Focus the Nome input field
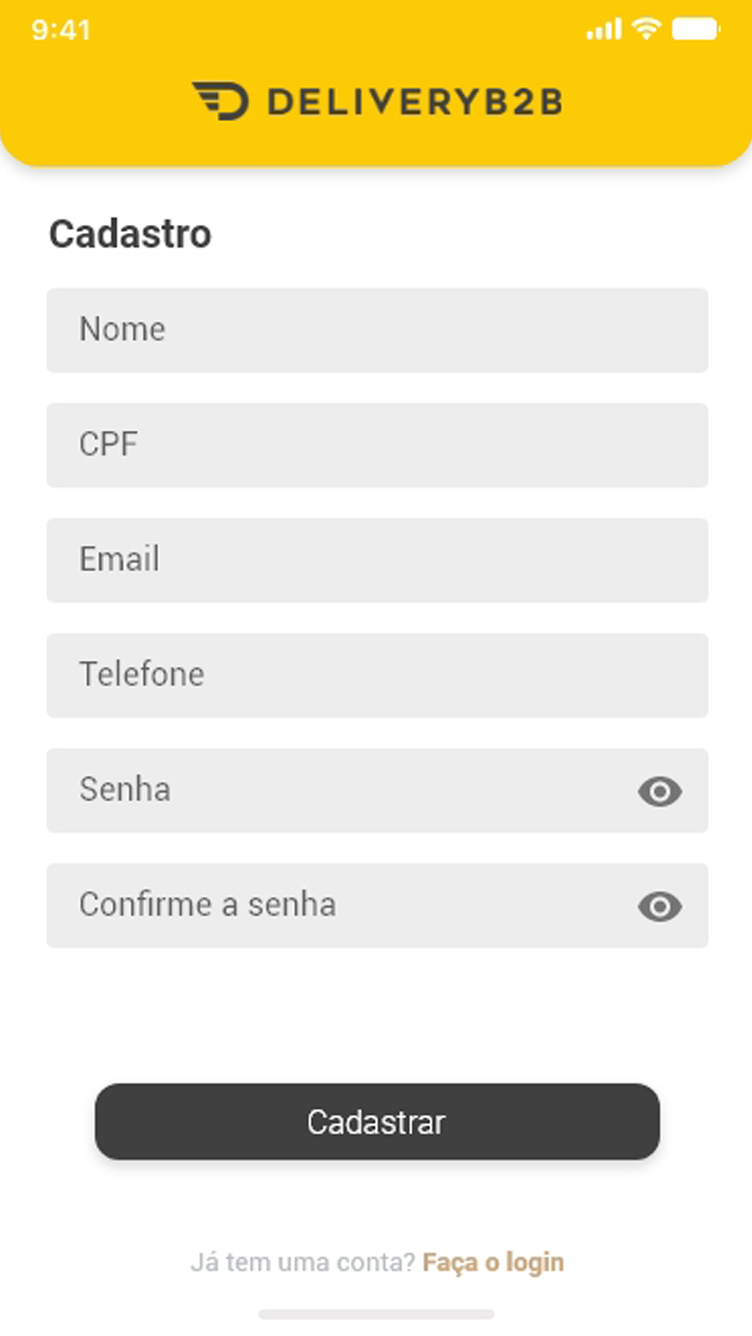The height and width of the screenshot is (1336, 752). [x=377, y=330]
